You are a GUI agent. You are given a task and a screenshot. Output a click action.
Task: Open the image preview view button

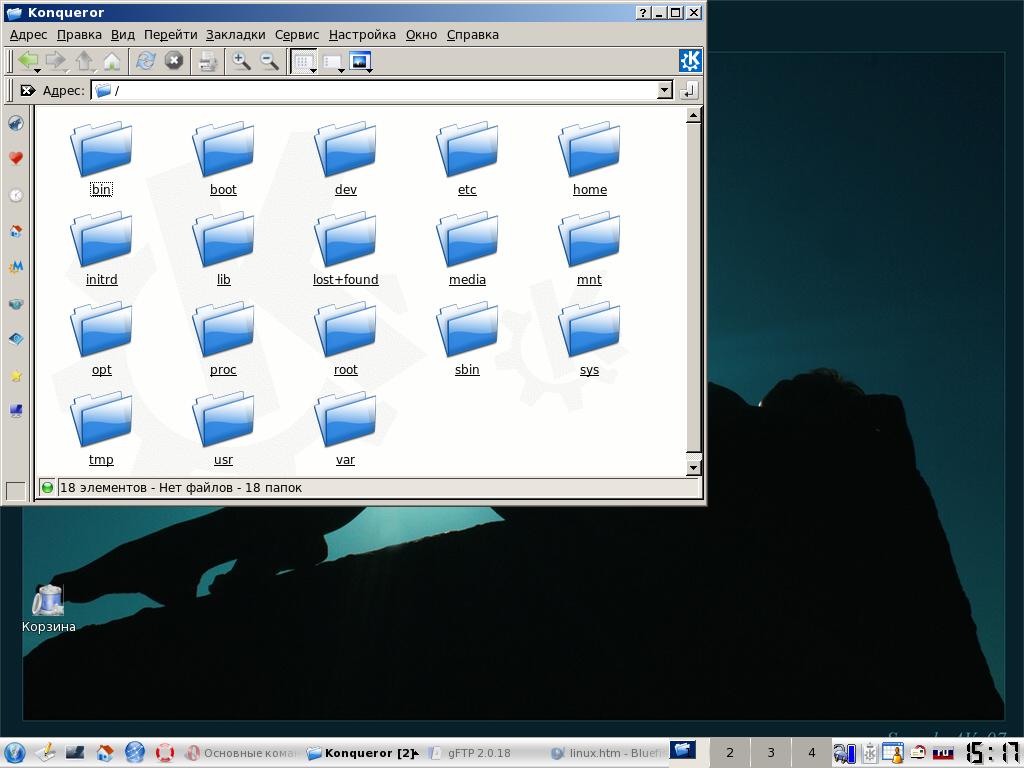click(360, 61)
